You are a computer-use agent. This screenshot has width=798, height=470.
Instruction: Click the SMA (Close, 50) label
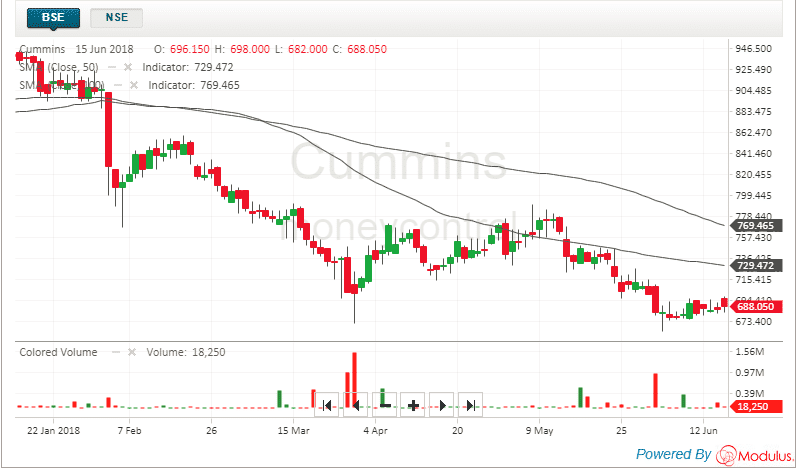tap(59, 67)
